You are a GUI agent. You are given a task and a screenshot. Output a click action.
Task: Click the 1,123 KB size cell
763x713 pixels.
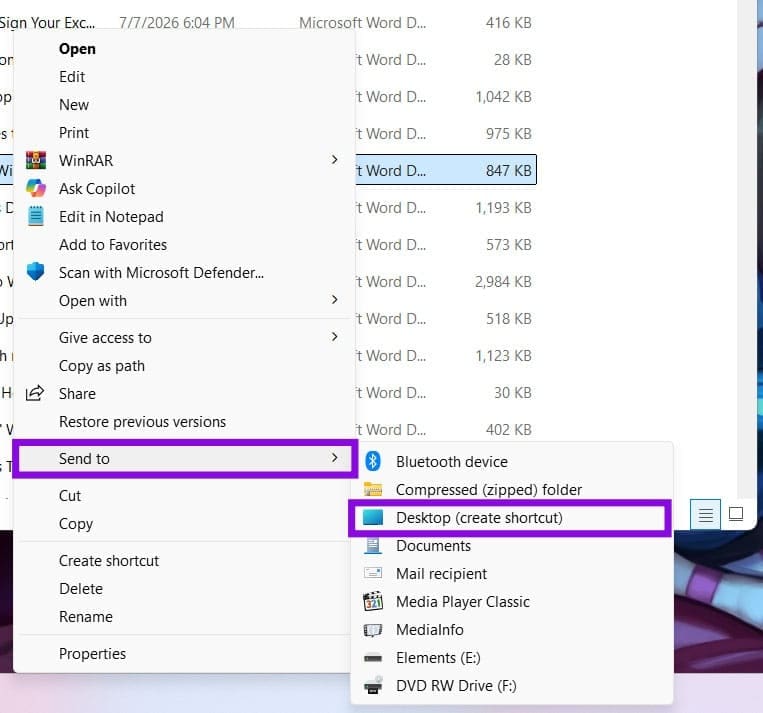(503, 356)
